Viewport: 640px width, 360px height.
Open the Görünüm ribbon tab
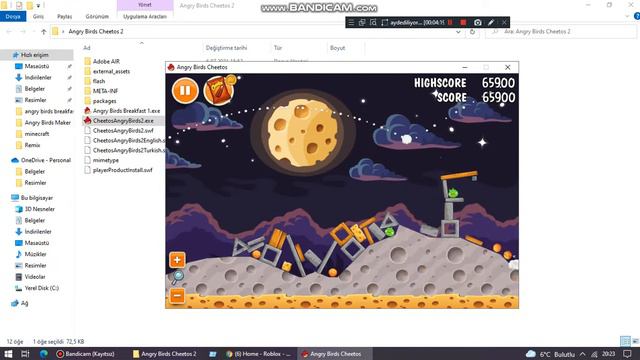click(97, 16)
